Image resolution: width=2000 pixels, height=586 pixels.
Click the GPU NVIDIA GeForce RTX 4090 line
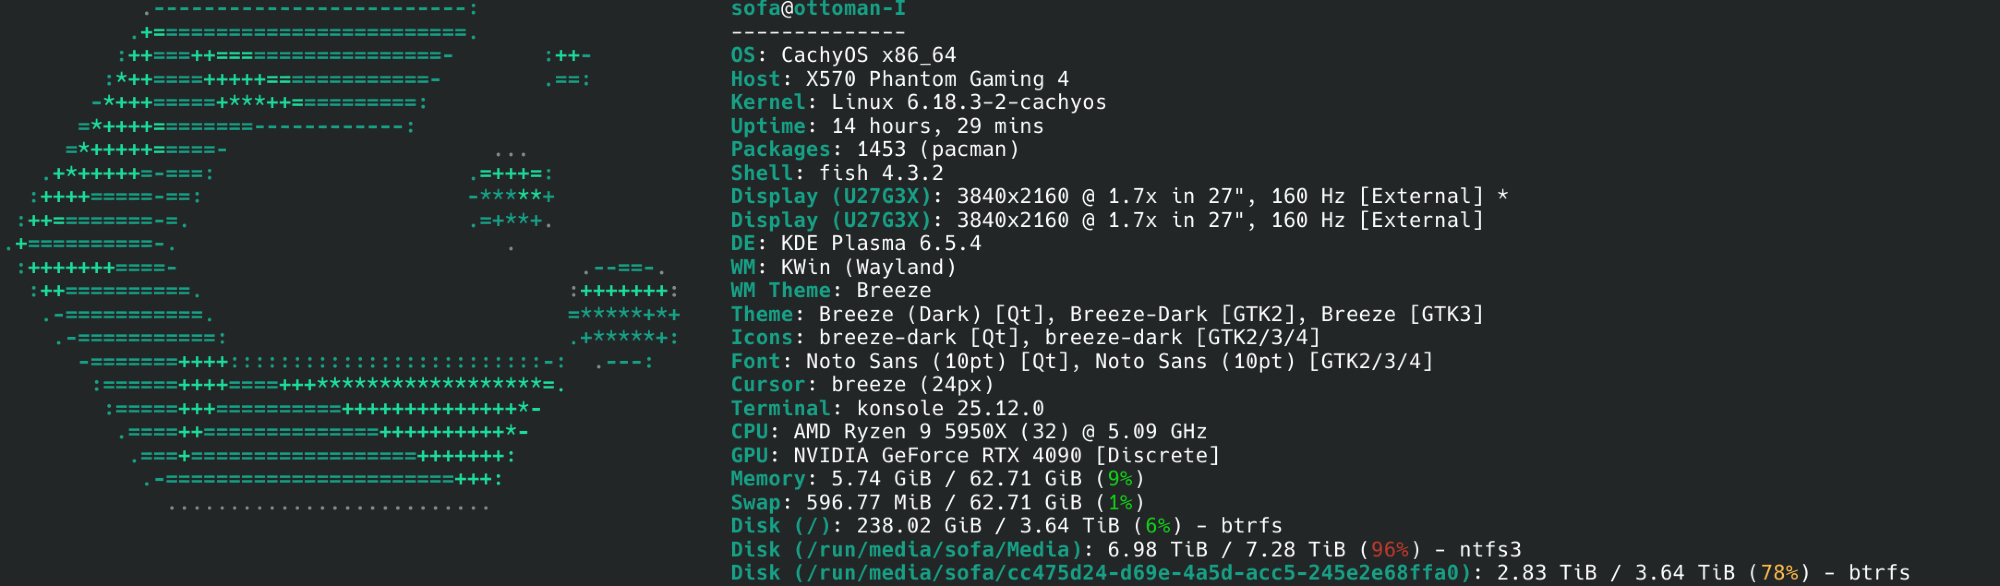[975, 455]
